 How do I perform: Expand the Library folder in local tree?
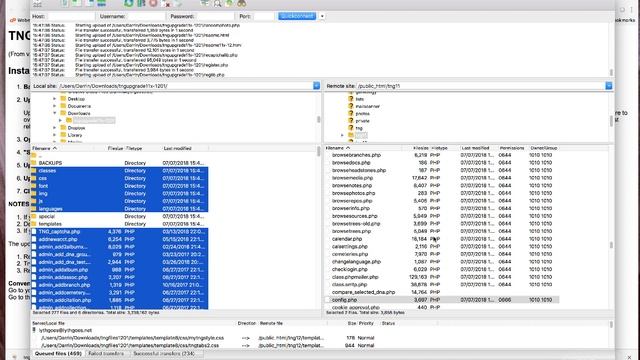(55, 135)
